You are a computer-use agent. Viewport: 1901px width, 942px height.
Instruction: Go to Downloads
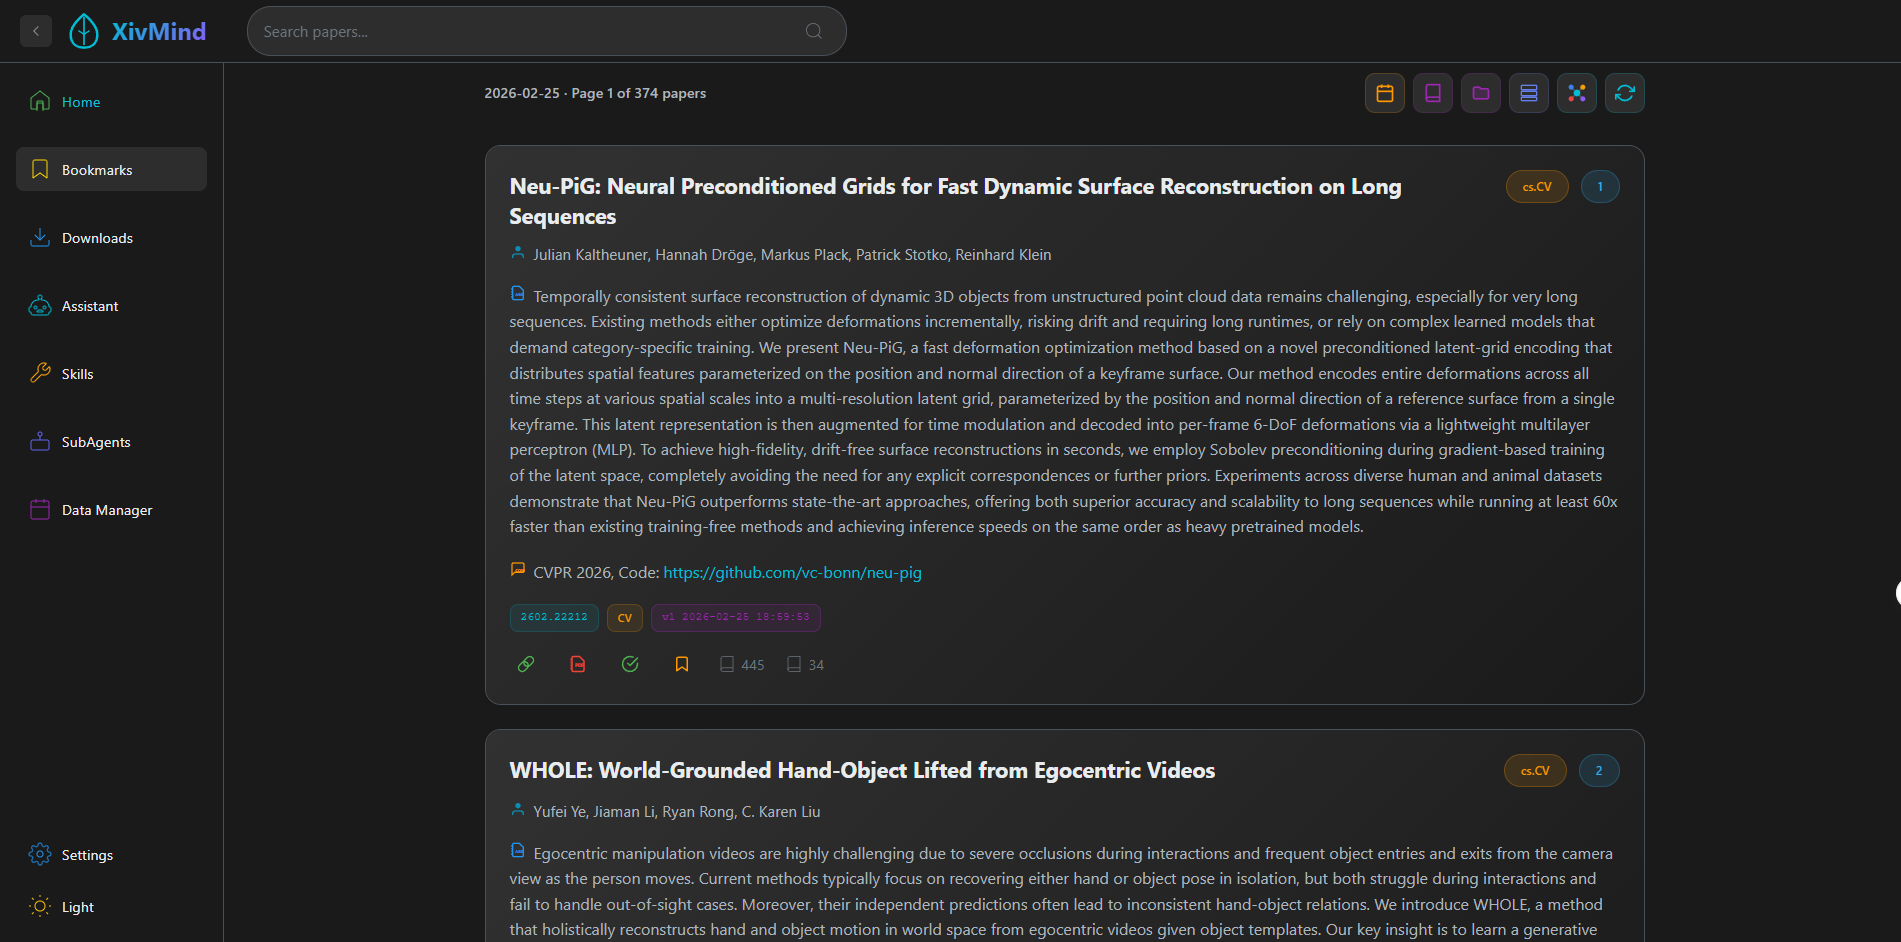pos(111,238)
